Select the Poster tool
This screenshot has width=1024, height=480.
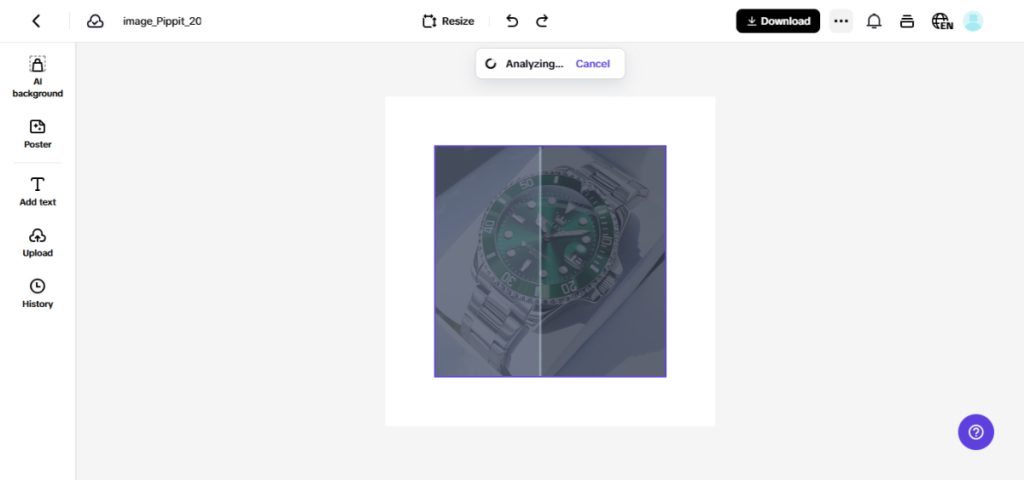coord(37,134)
